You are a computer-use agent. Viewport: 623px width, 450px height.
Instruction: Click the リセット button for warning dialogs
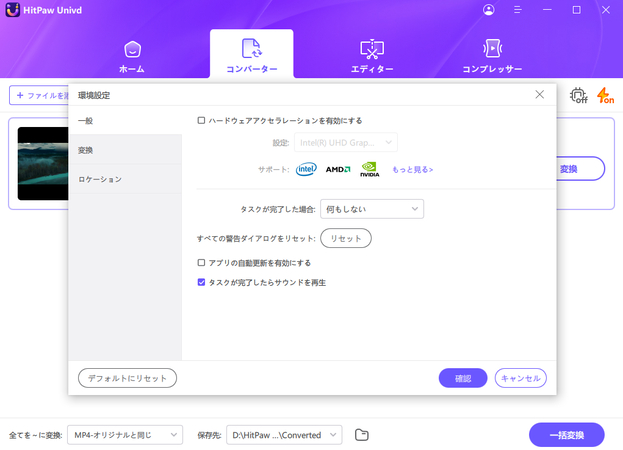click(x=346, y=238)
